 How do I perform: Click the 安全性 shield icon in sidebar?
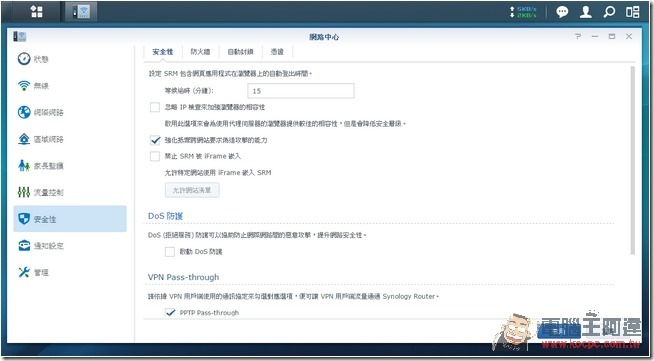click(x=24, y=219)
